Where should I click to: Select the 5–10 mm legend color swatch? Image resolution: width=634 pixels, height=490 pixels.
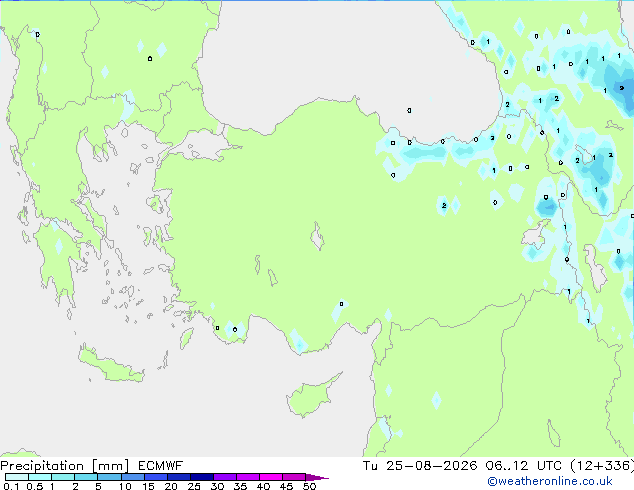109,477
